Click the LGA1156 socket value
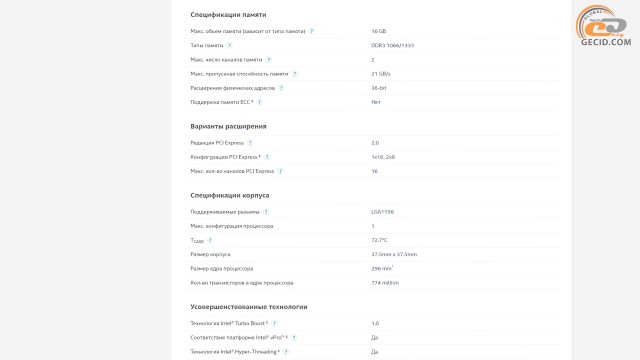This screenshot has width=640, height=360. pos(382,212)
